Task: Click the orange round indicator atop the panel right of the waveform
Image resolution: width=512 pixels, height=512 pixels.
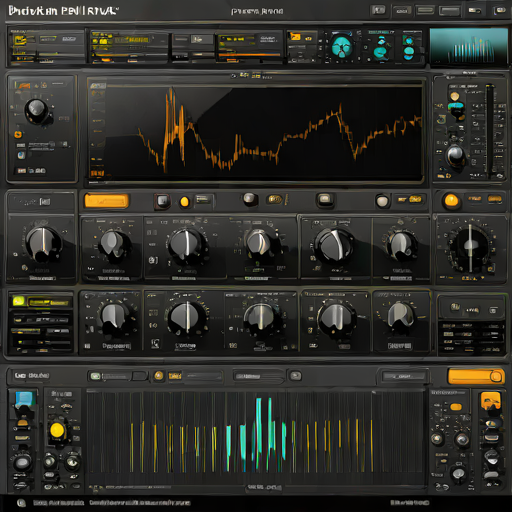Action: point(455,97)
